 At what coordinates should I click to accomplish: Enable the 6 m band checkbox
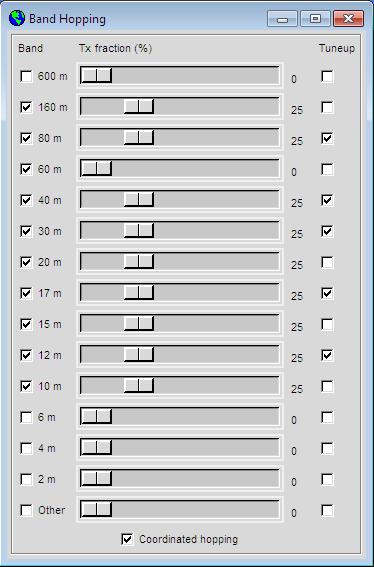26,417
